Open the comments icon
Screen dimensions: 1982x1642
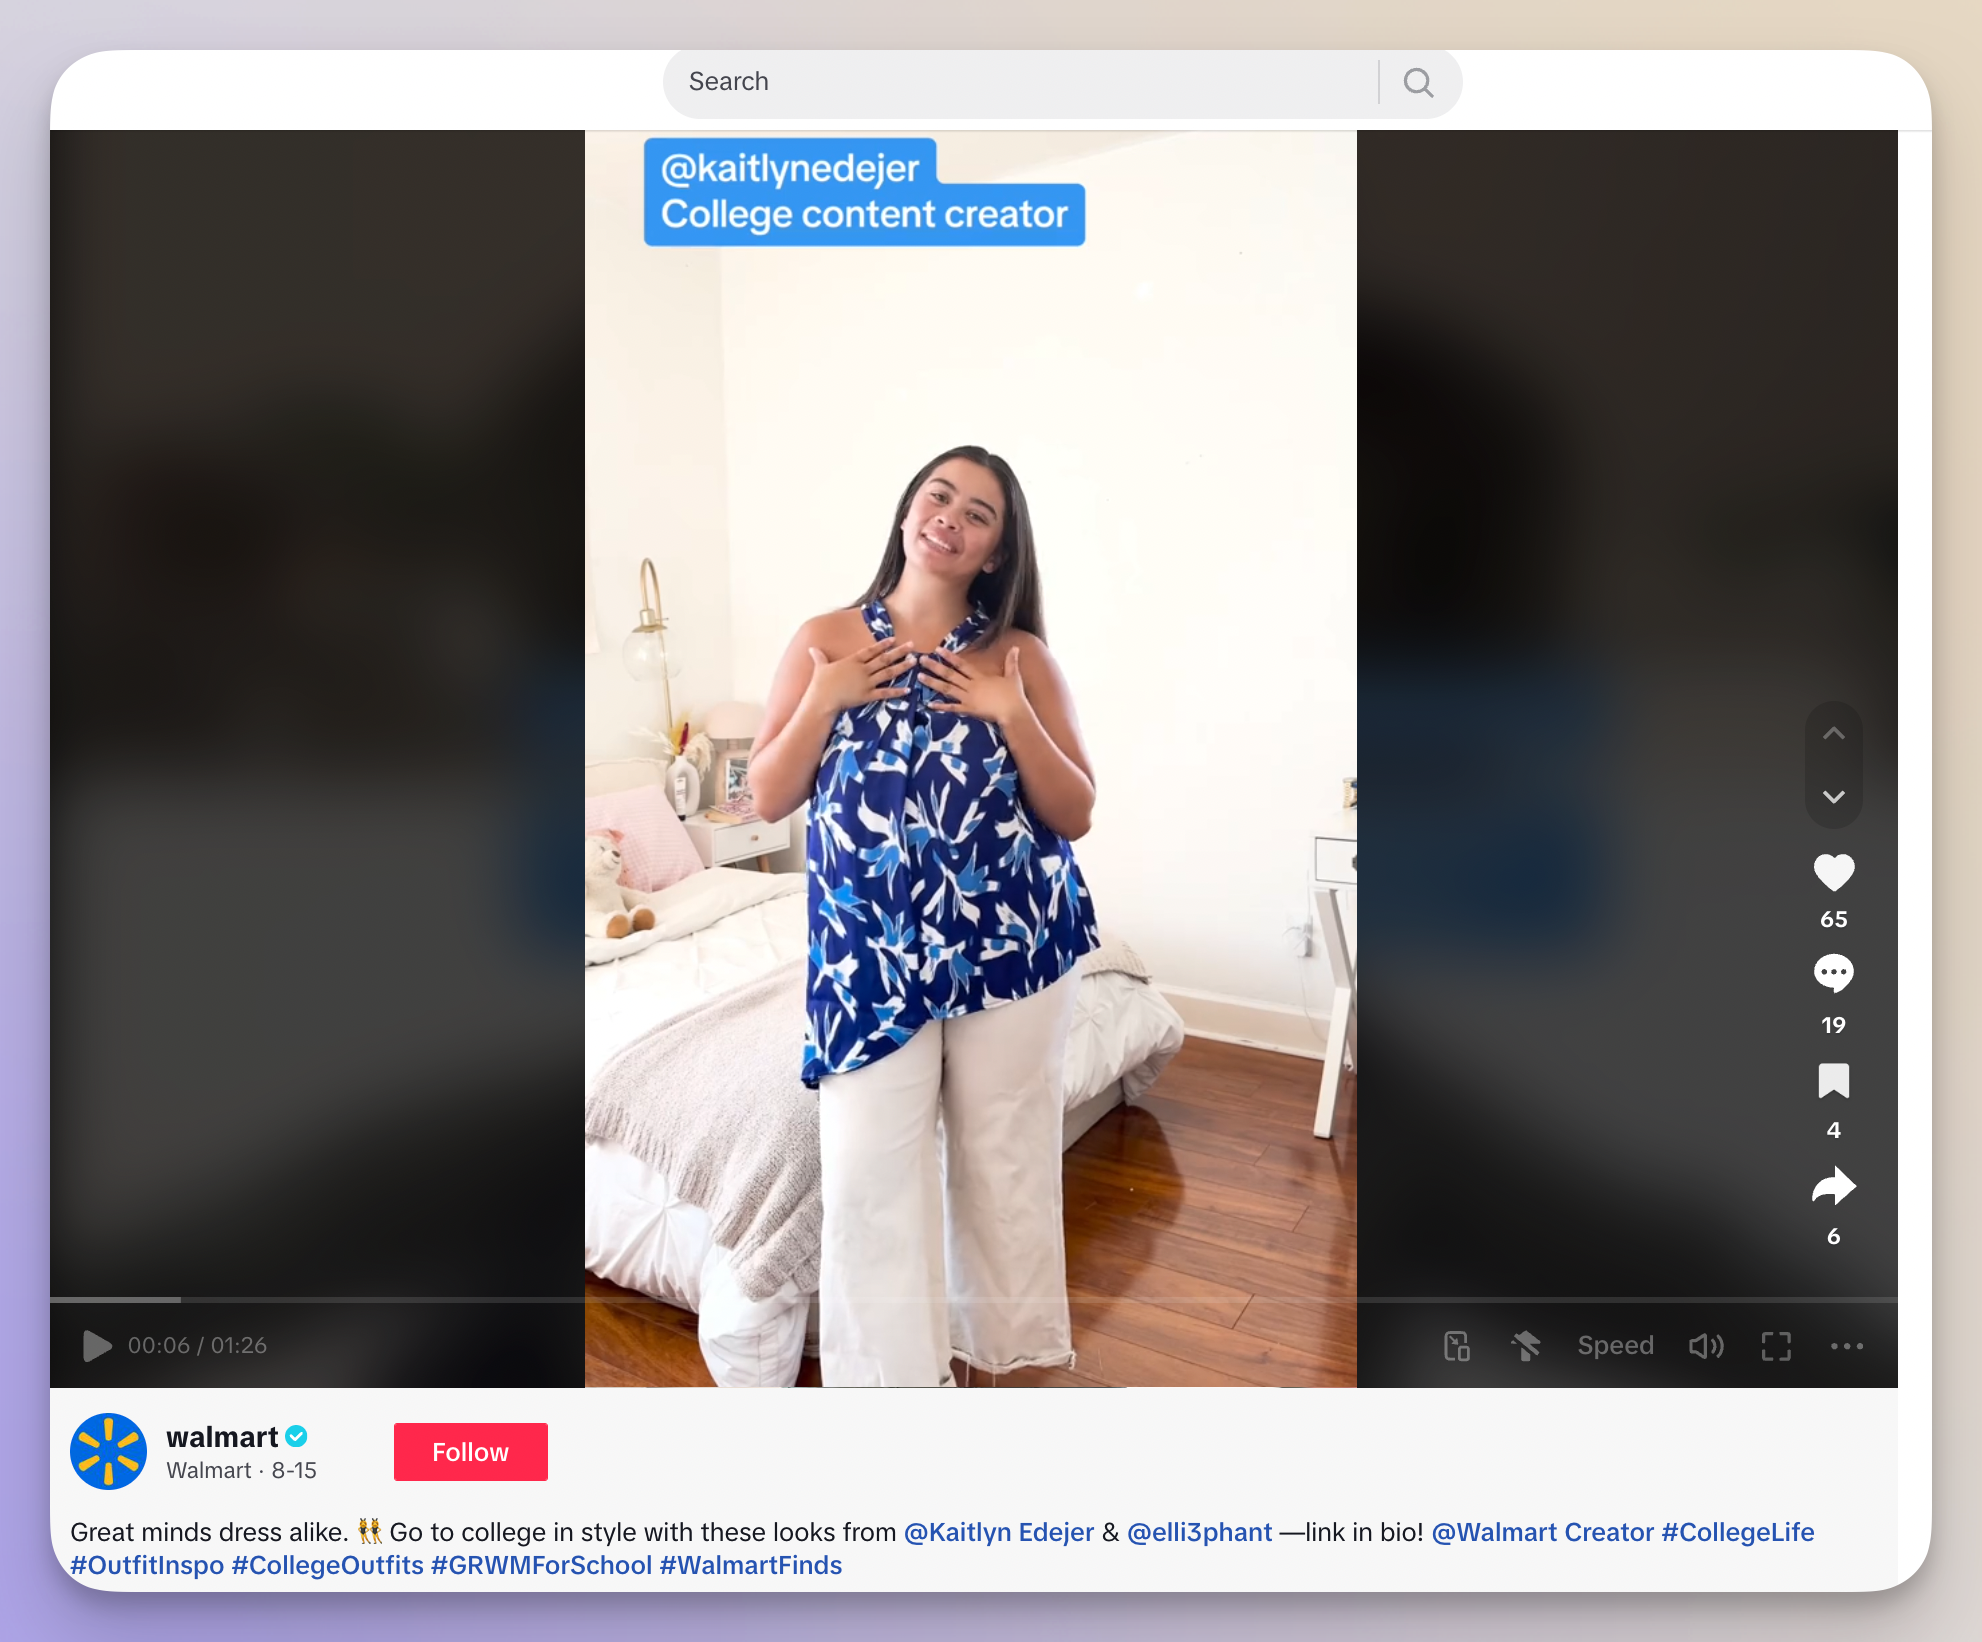(1832, 975)
